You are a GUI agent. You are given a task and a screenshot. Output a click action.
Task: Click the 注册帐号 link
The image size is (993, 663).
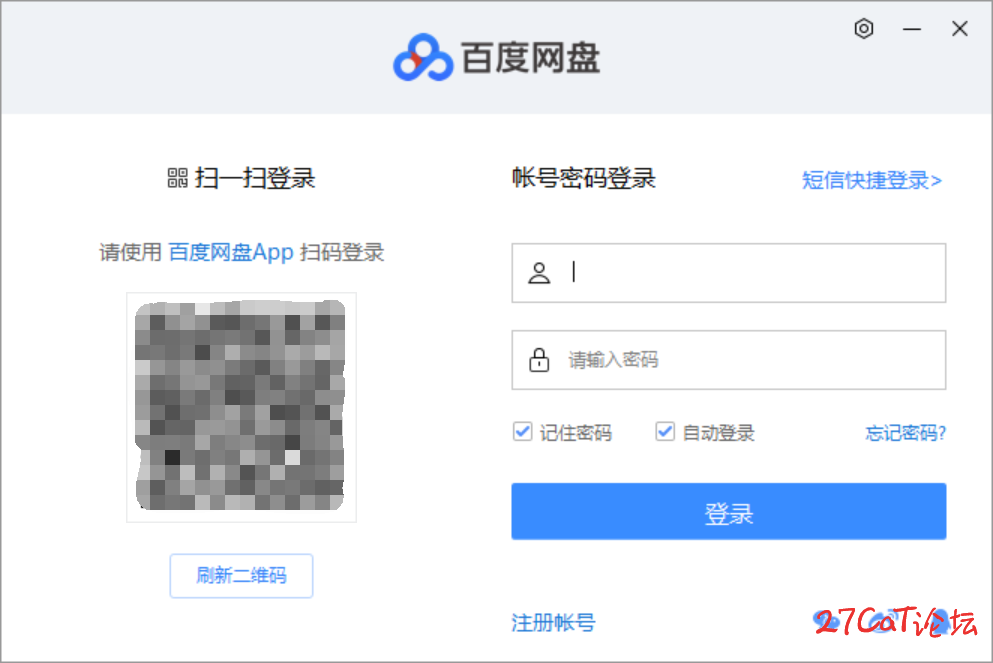pos(553,623)
